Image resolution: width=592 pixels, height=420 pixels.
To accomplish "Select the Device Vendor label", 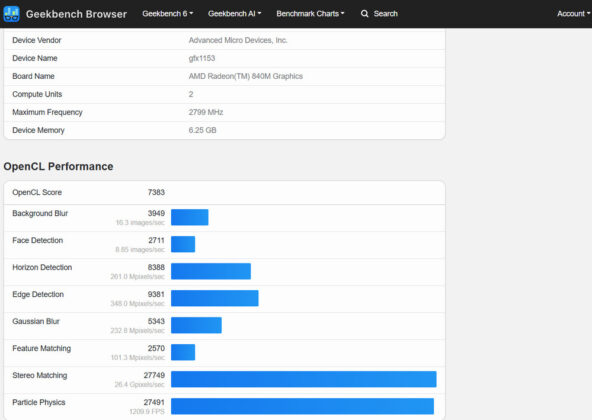I will [x=37, y=40].
